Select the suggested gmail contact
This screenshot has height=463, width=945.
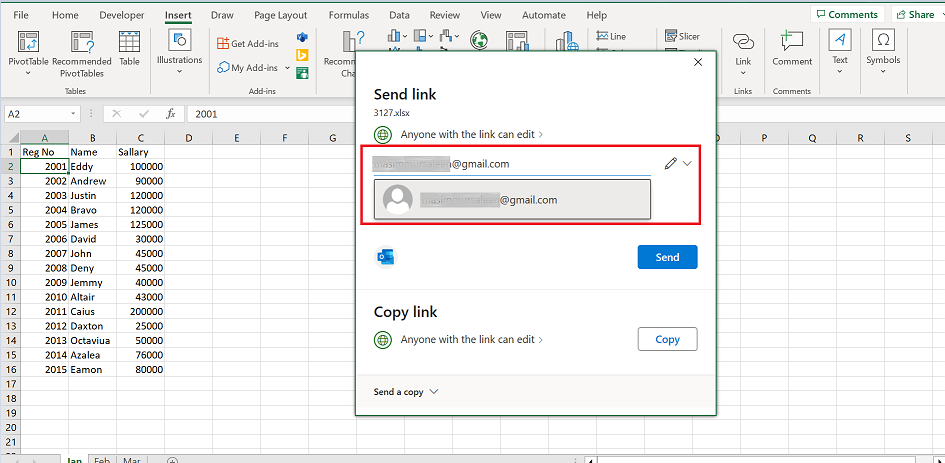pos(512,200)
